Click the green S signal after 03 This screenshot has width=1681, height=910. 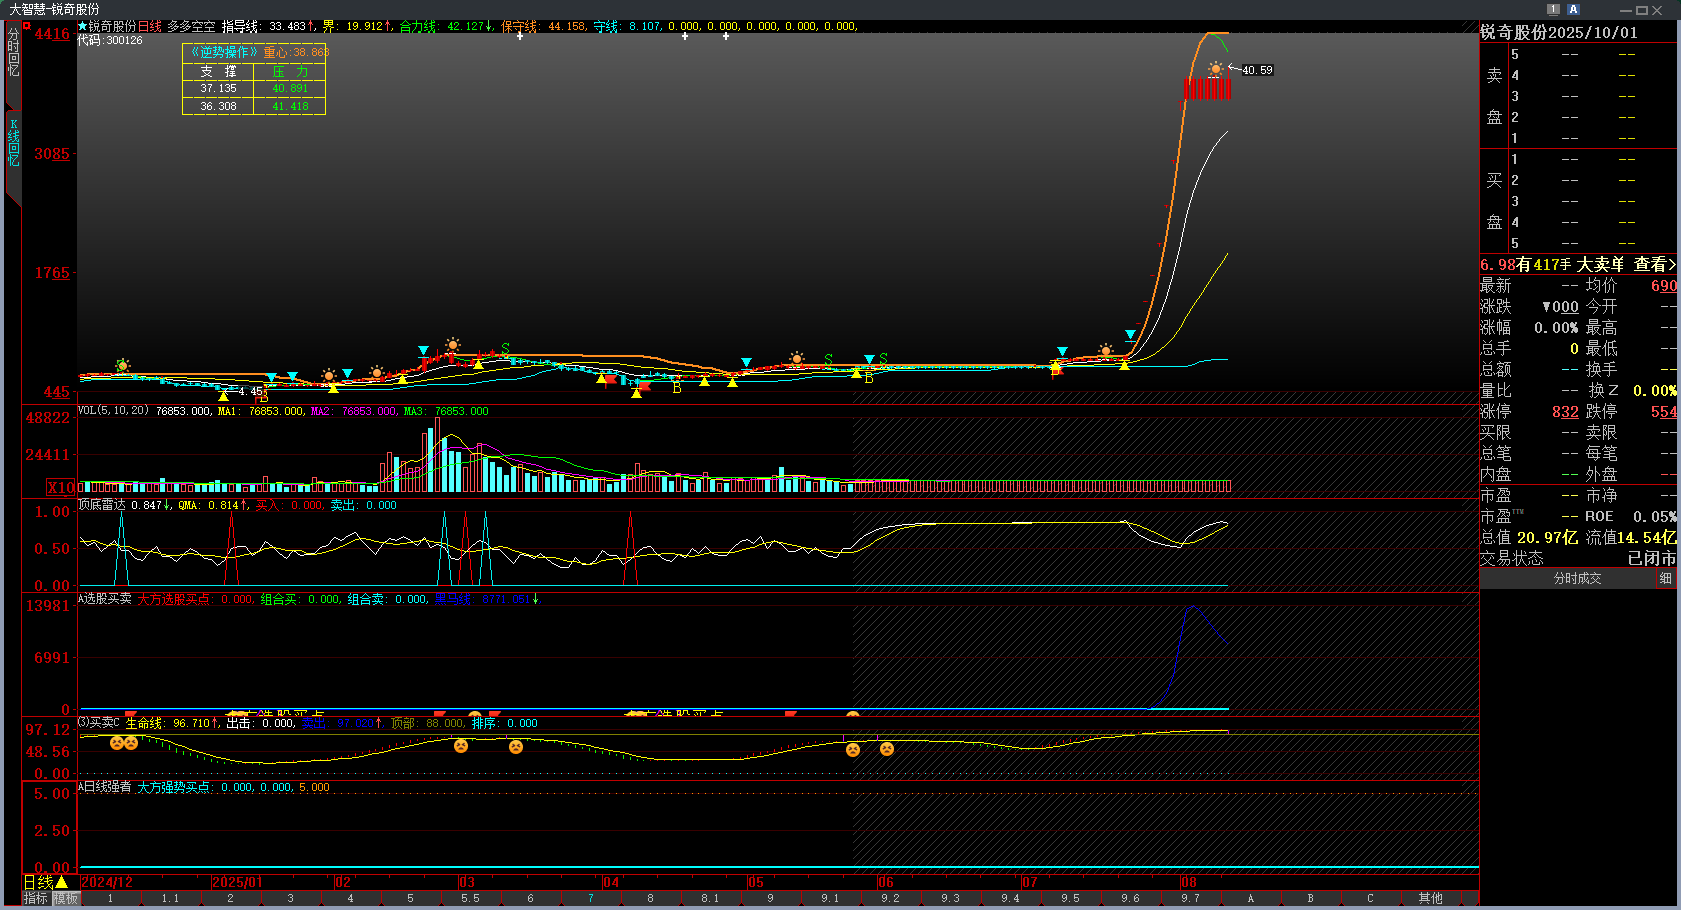[505, 348]
